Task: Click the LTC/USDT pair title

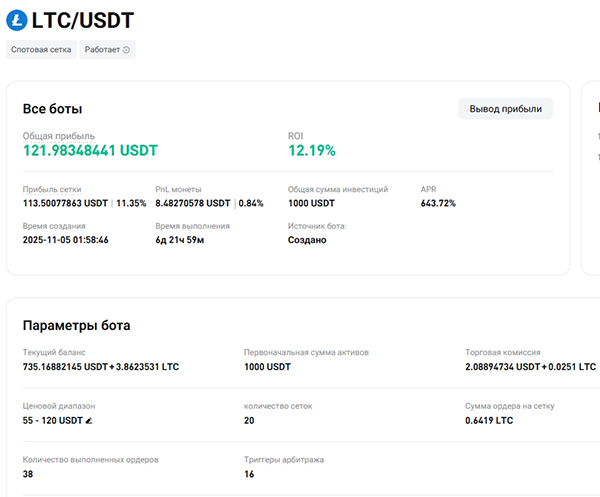Action: point(82,20)
